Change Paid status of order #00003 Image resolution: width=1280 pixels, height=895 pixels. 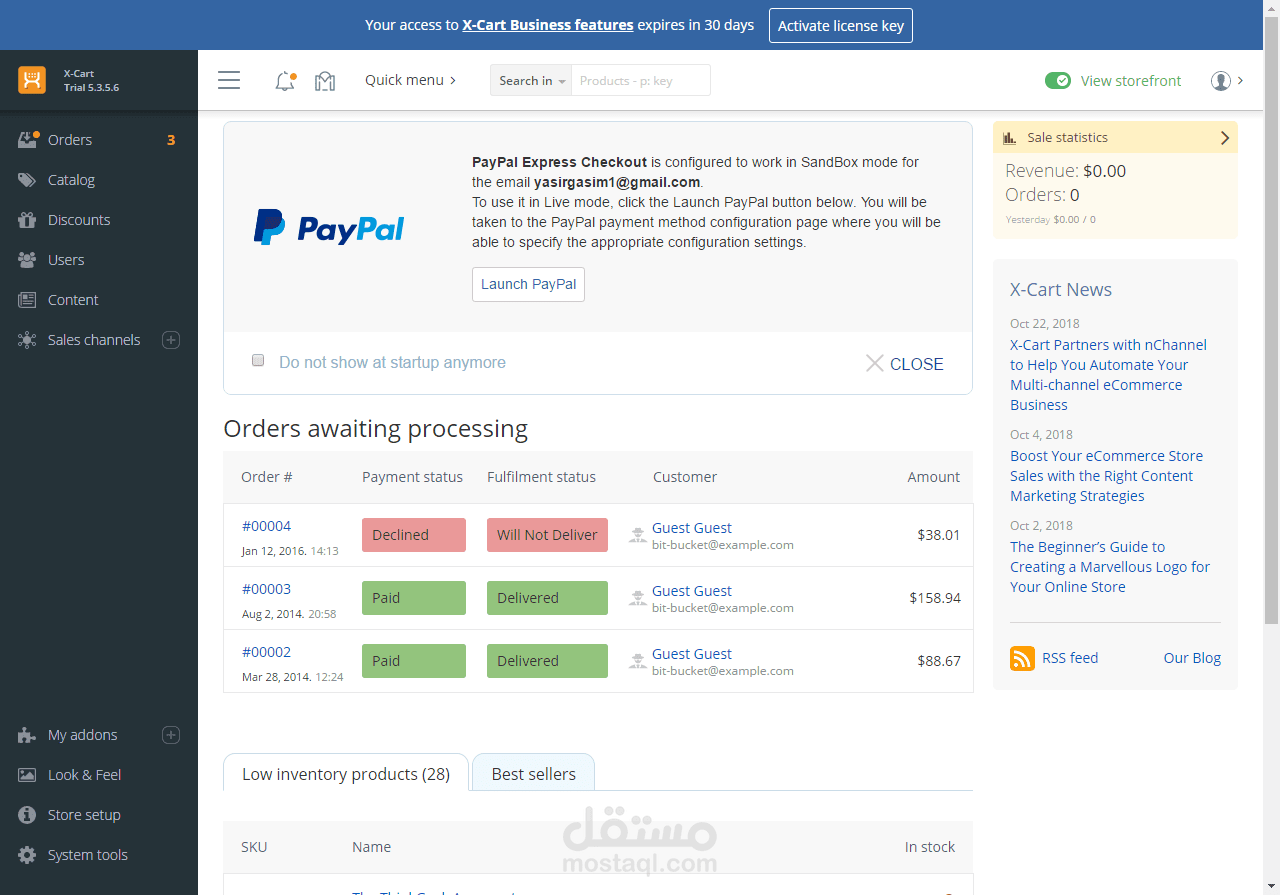point(414,598)
